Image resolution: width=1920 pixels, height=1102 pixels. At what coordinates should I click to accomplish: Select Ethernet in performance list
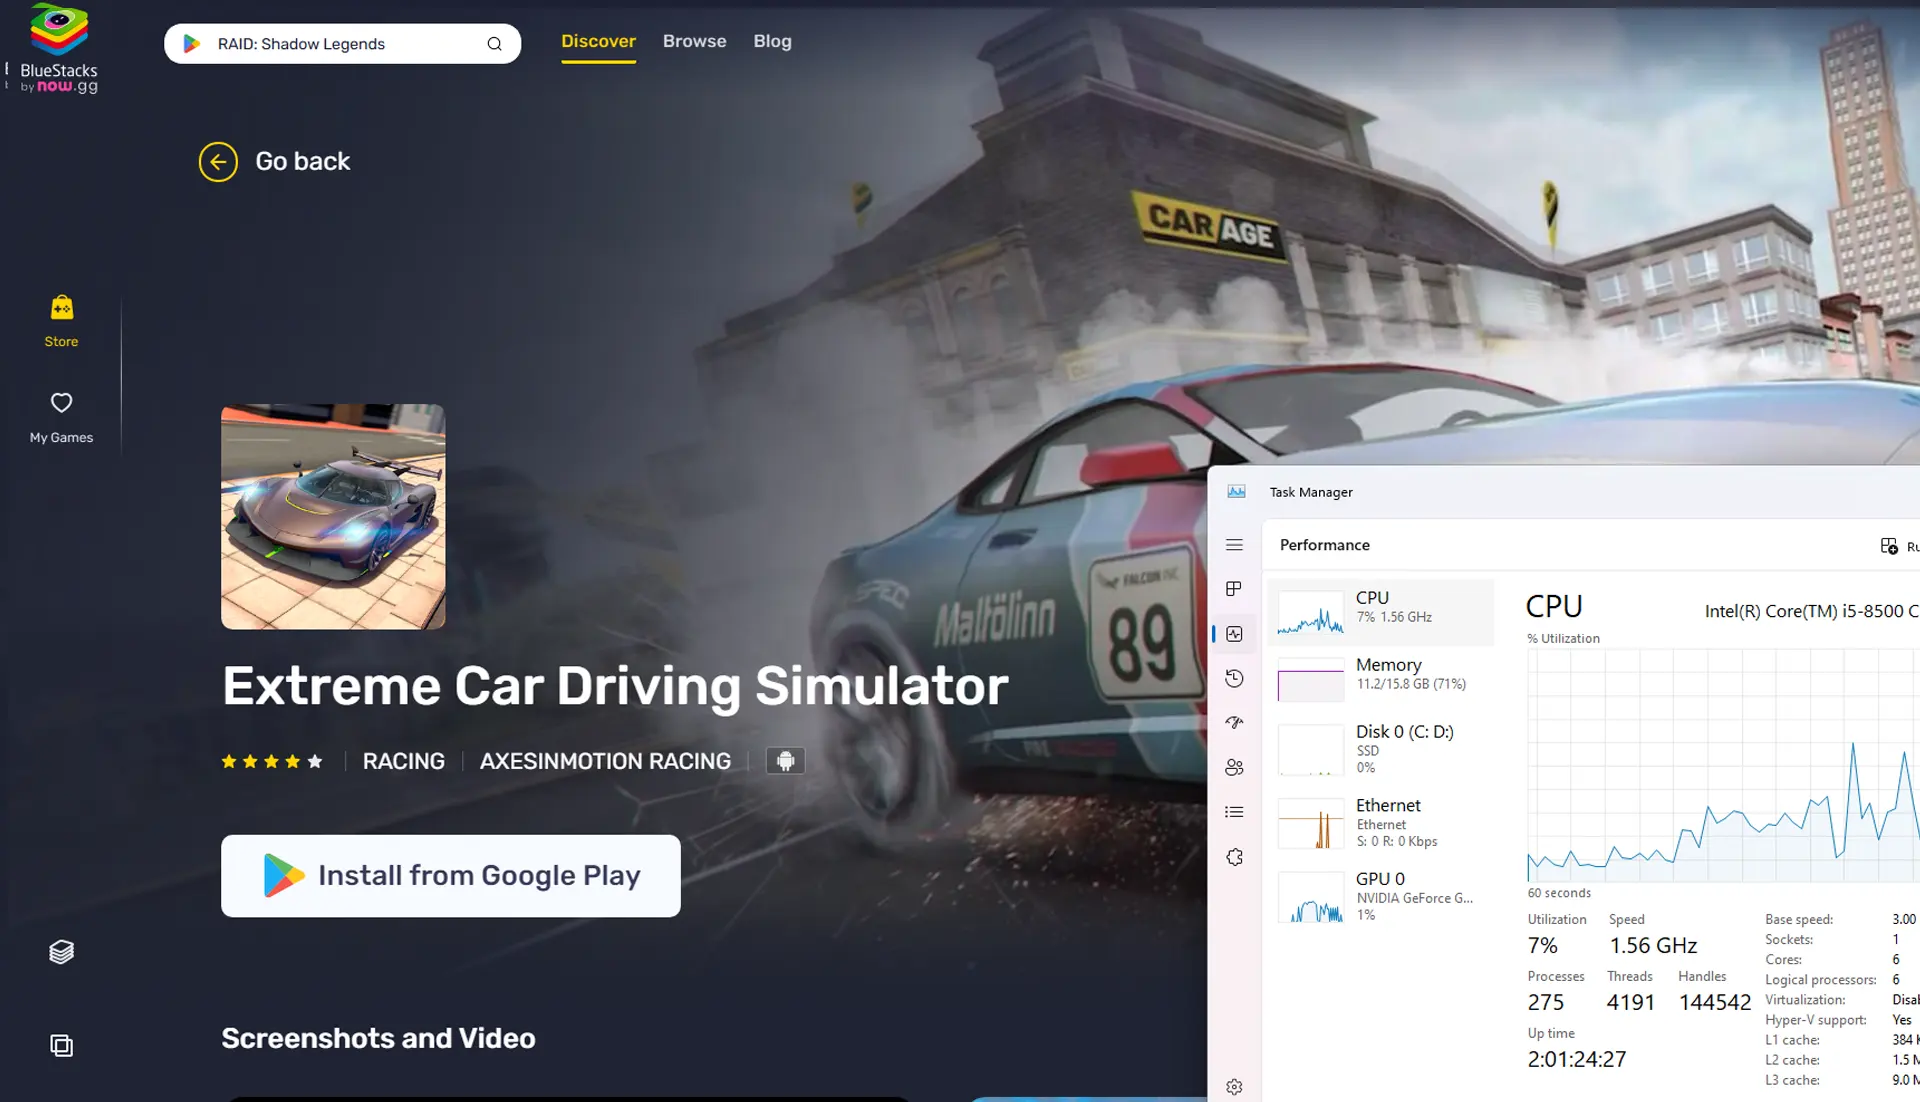click(x=1381, y=822)
